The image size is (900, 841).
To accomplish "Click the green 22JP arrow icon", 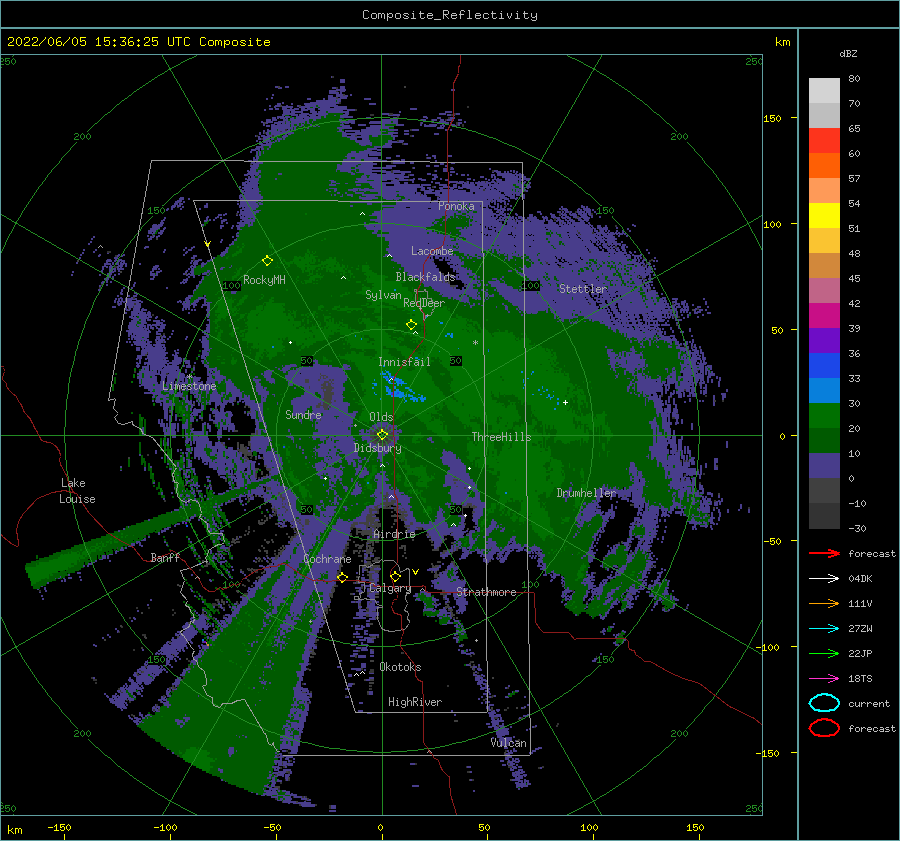I will (x=824, y=653).
